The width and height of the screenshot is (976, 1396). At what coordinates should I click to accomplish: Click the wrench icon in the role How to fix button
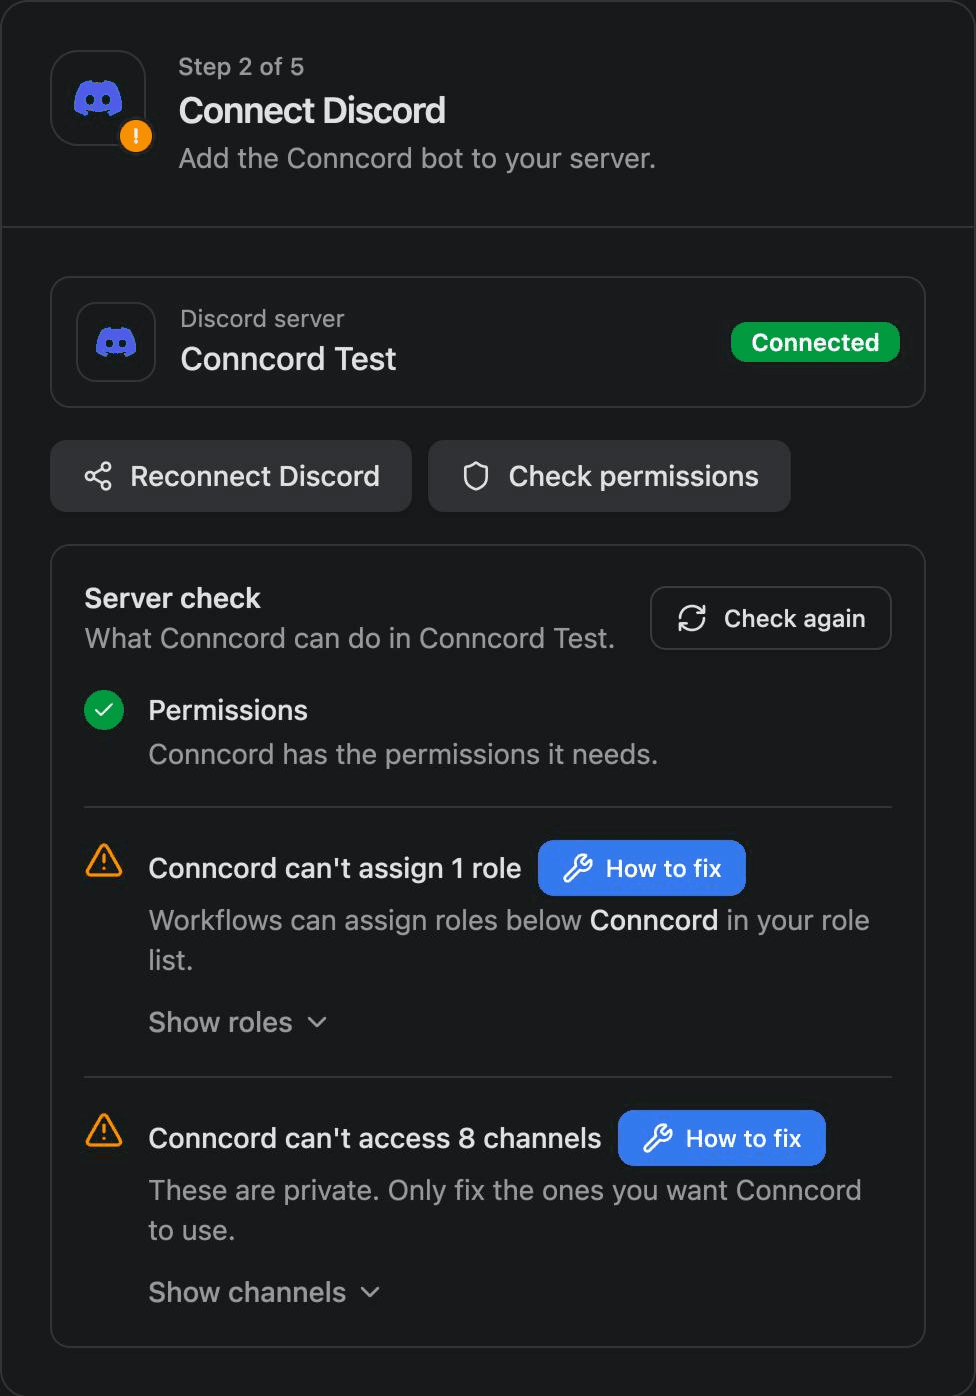pos(578,868)
